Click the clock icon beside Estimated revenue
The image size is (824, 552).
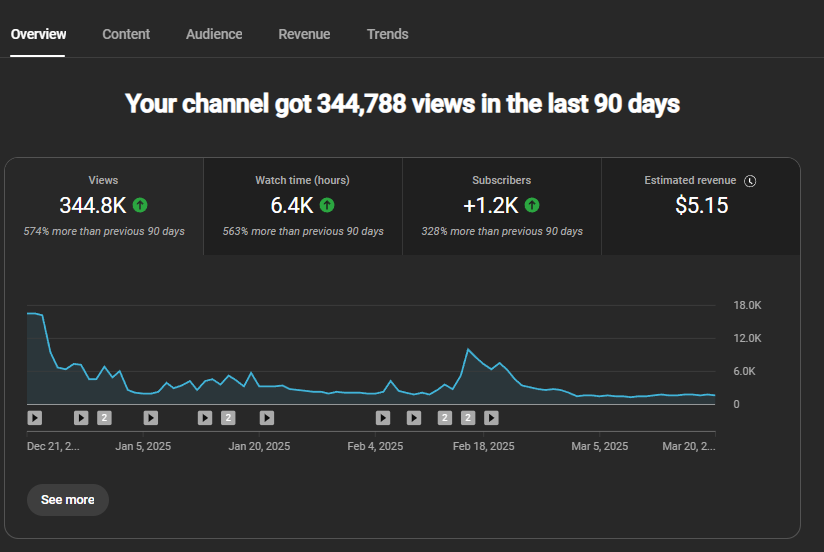pyautogui.click(x=750, y=181)
